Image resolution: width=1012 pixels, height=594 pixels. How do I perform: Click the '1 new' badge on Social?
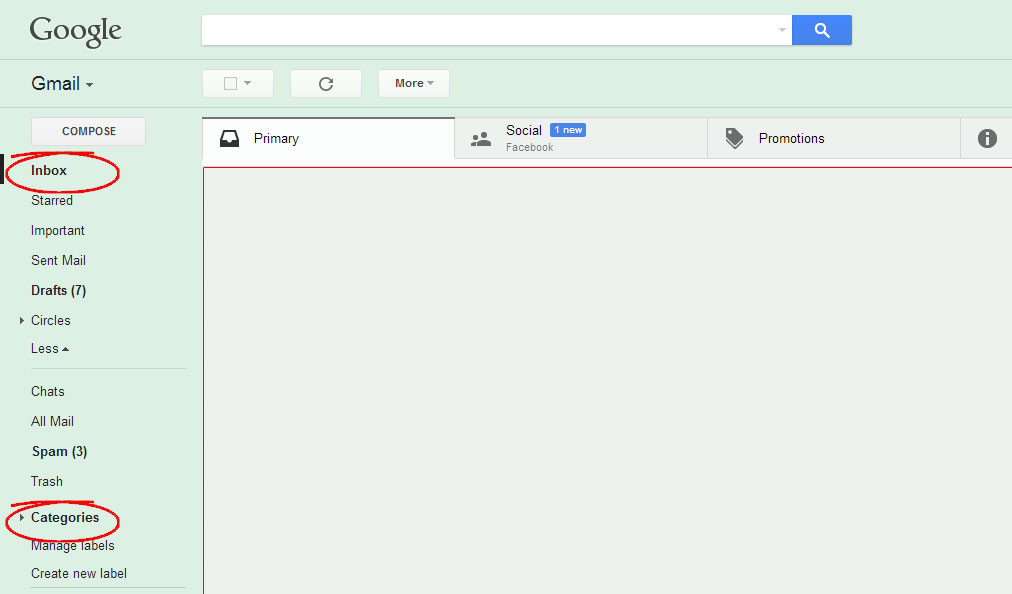point(568,130)
